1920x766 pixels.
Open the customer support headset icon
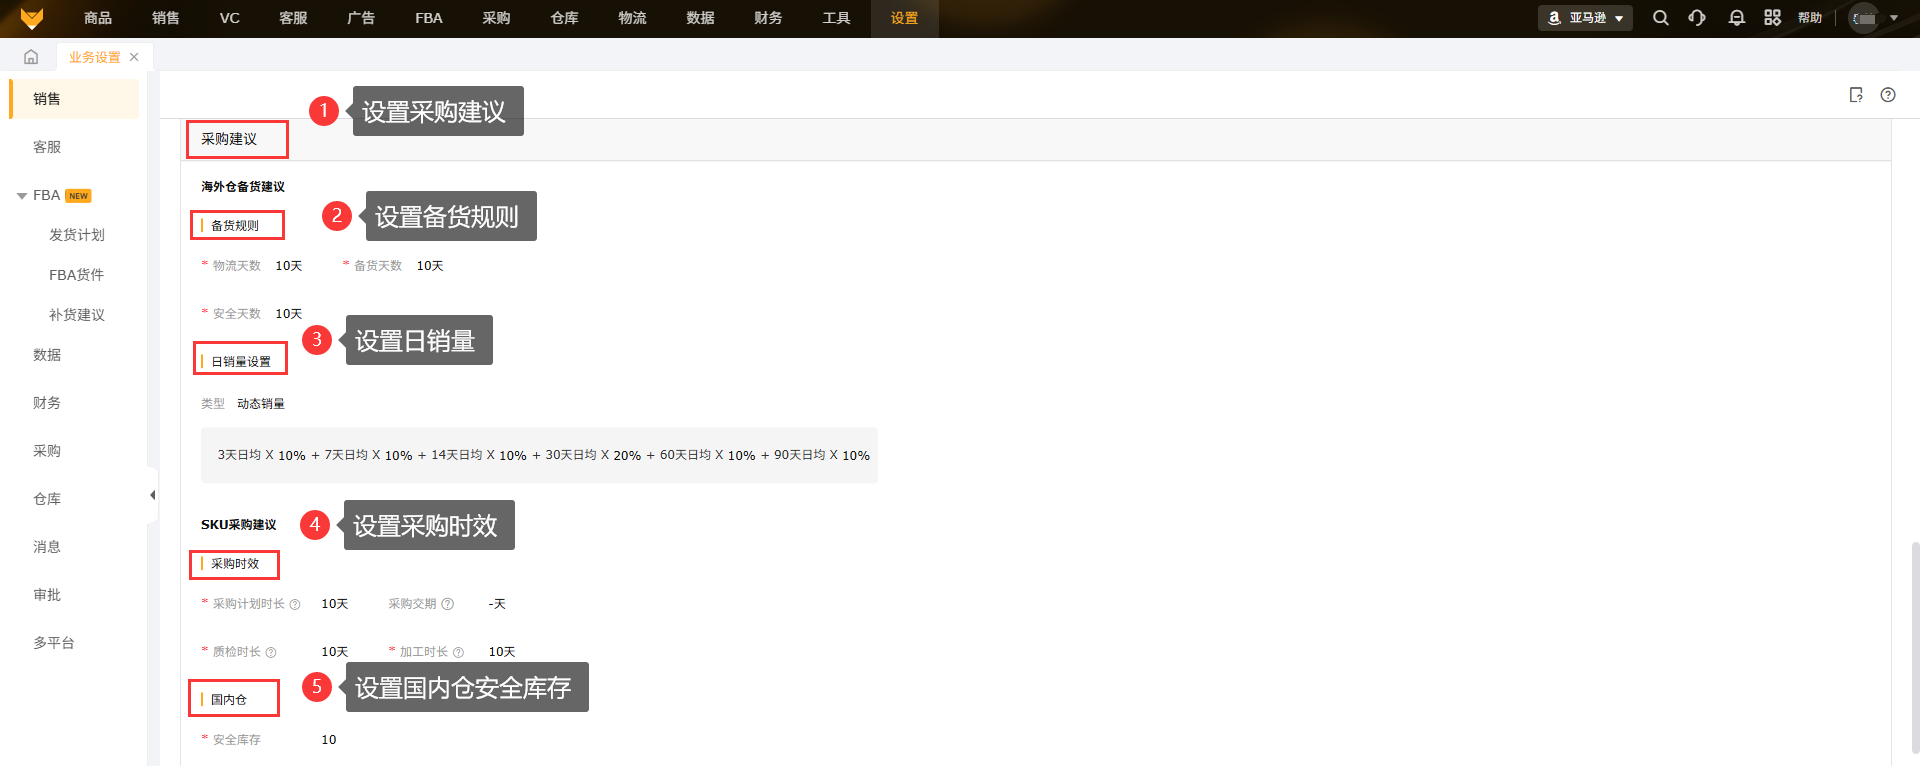(1697, 18)
